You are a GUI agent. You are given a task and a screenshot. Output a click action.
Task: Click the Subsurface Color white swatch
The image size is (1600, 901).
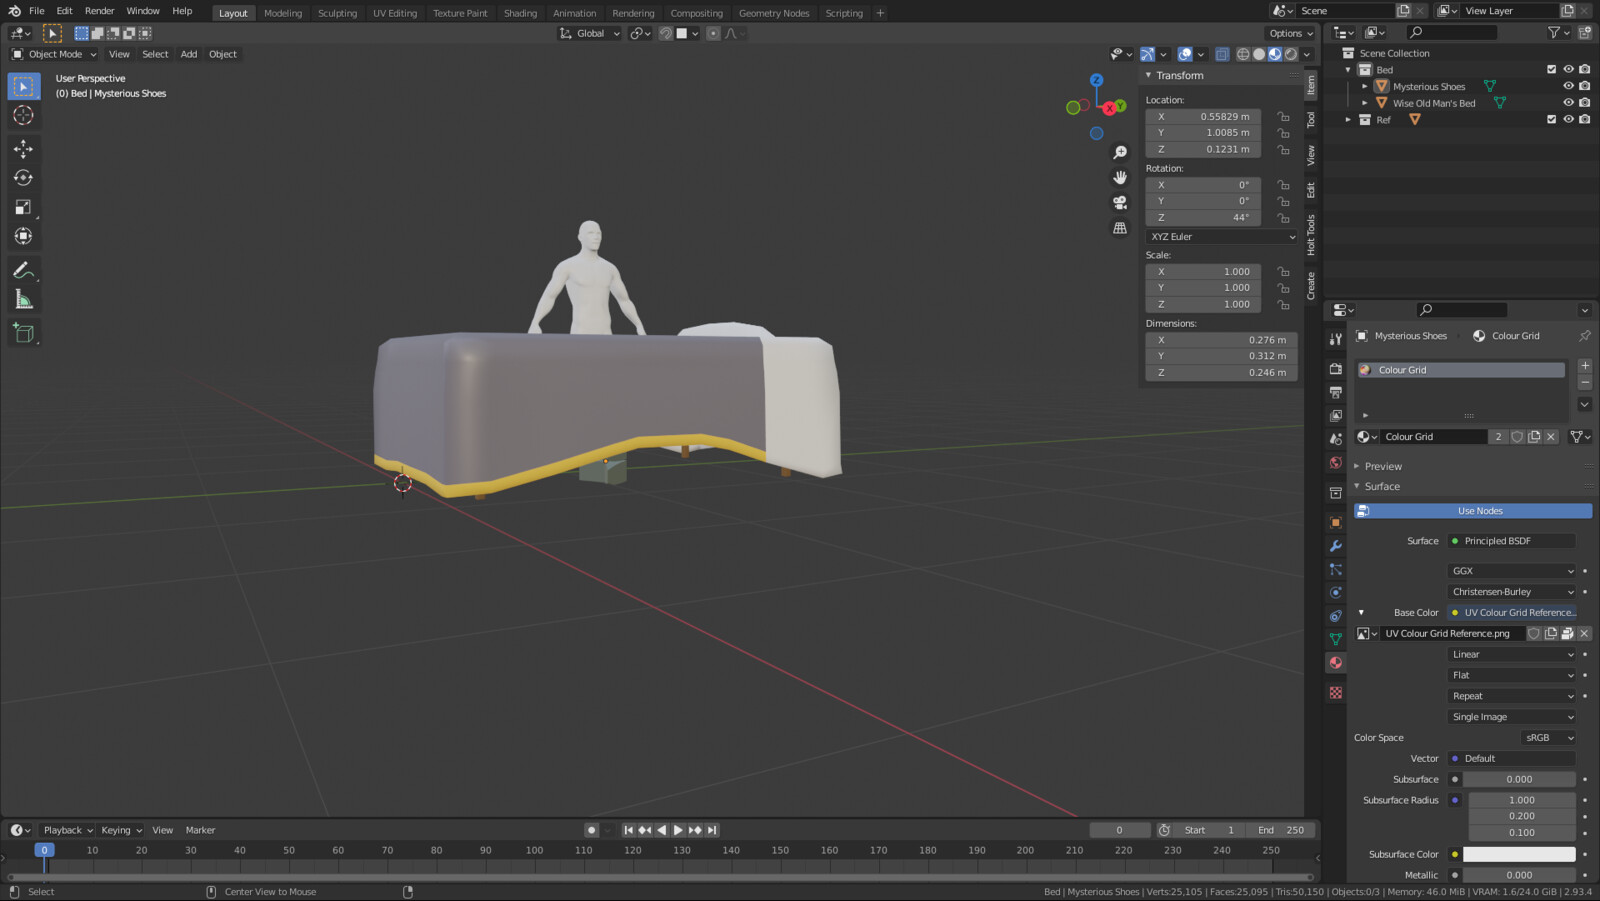point(1519,854)
